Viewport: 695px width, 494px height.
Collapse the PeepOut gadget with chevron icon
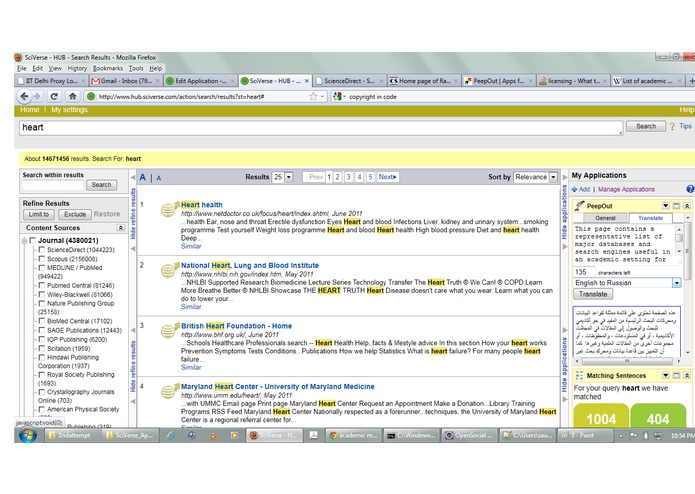pos(687,206)
